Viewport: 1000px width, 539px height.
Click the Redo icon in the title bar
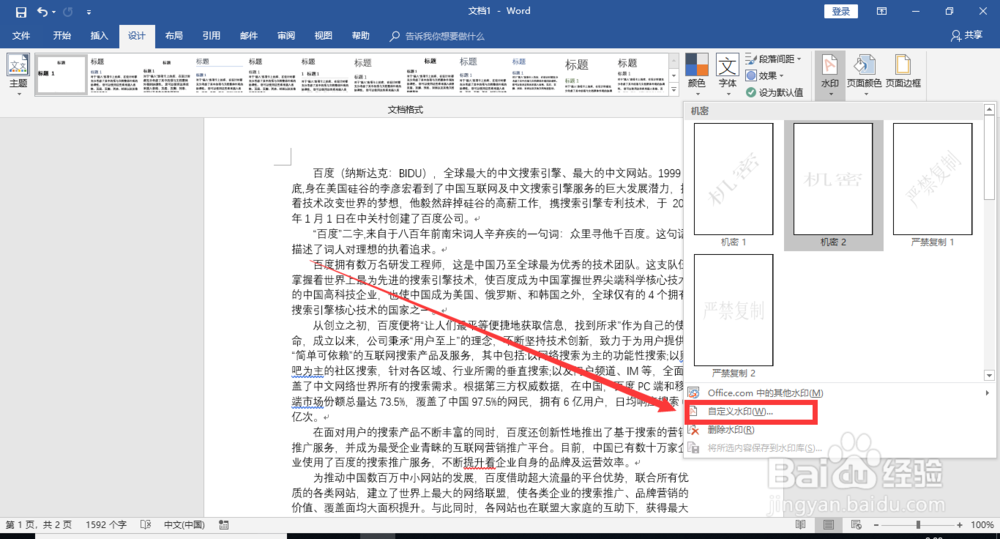68,11
